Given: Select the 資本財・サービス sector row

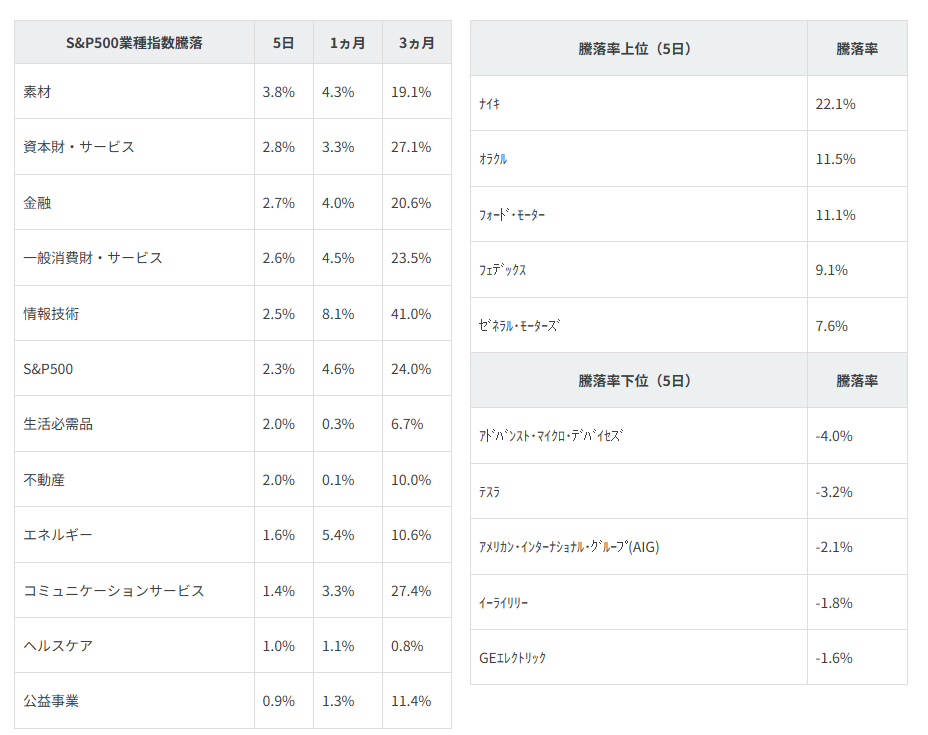Looking at the screenshot, I should click(78, 147).
